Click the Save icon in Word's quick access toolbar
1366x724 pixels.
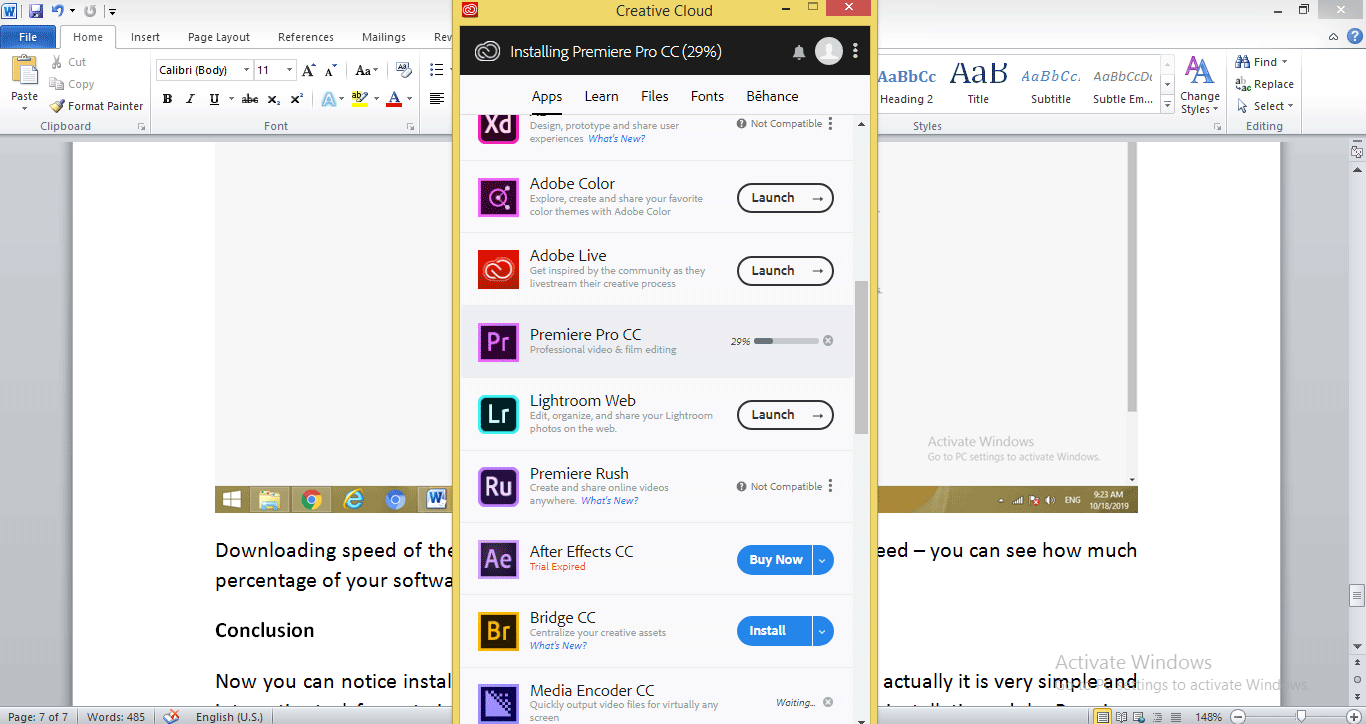[36, 11]
